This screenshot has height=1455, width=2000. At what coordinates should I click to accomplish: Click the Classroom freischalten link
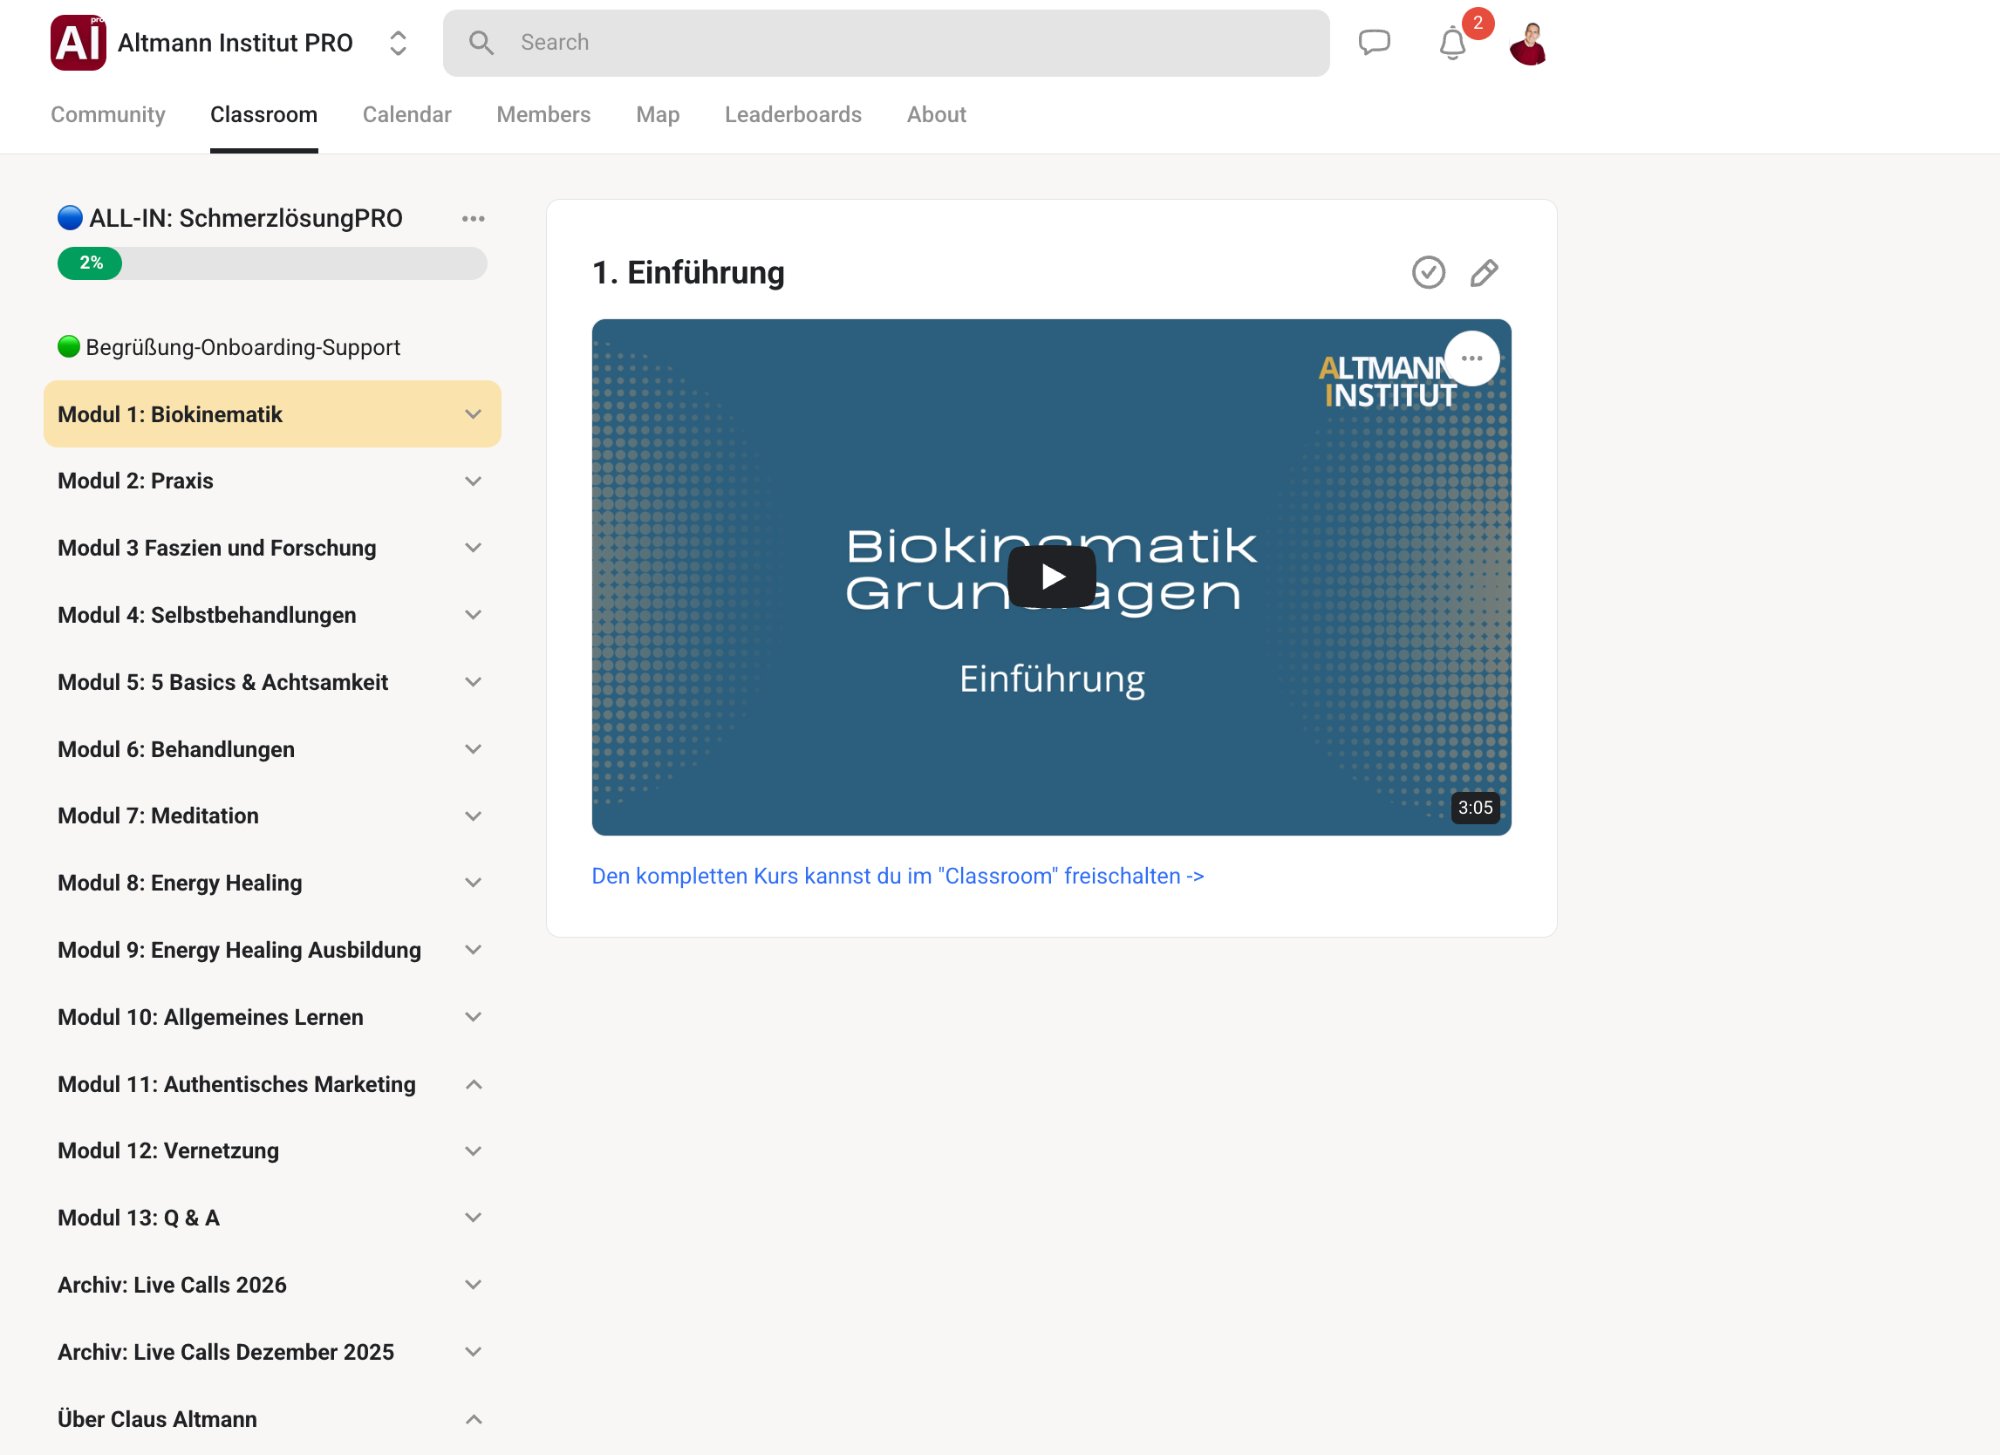897,875
